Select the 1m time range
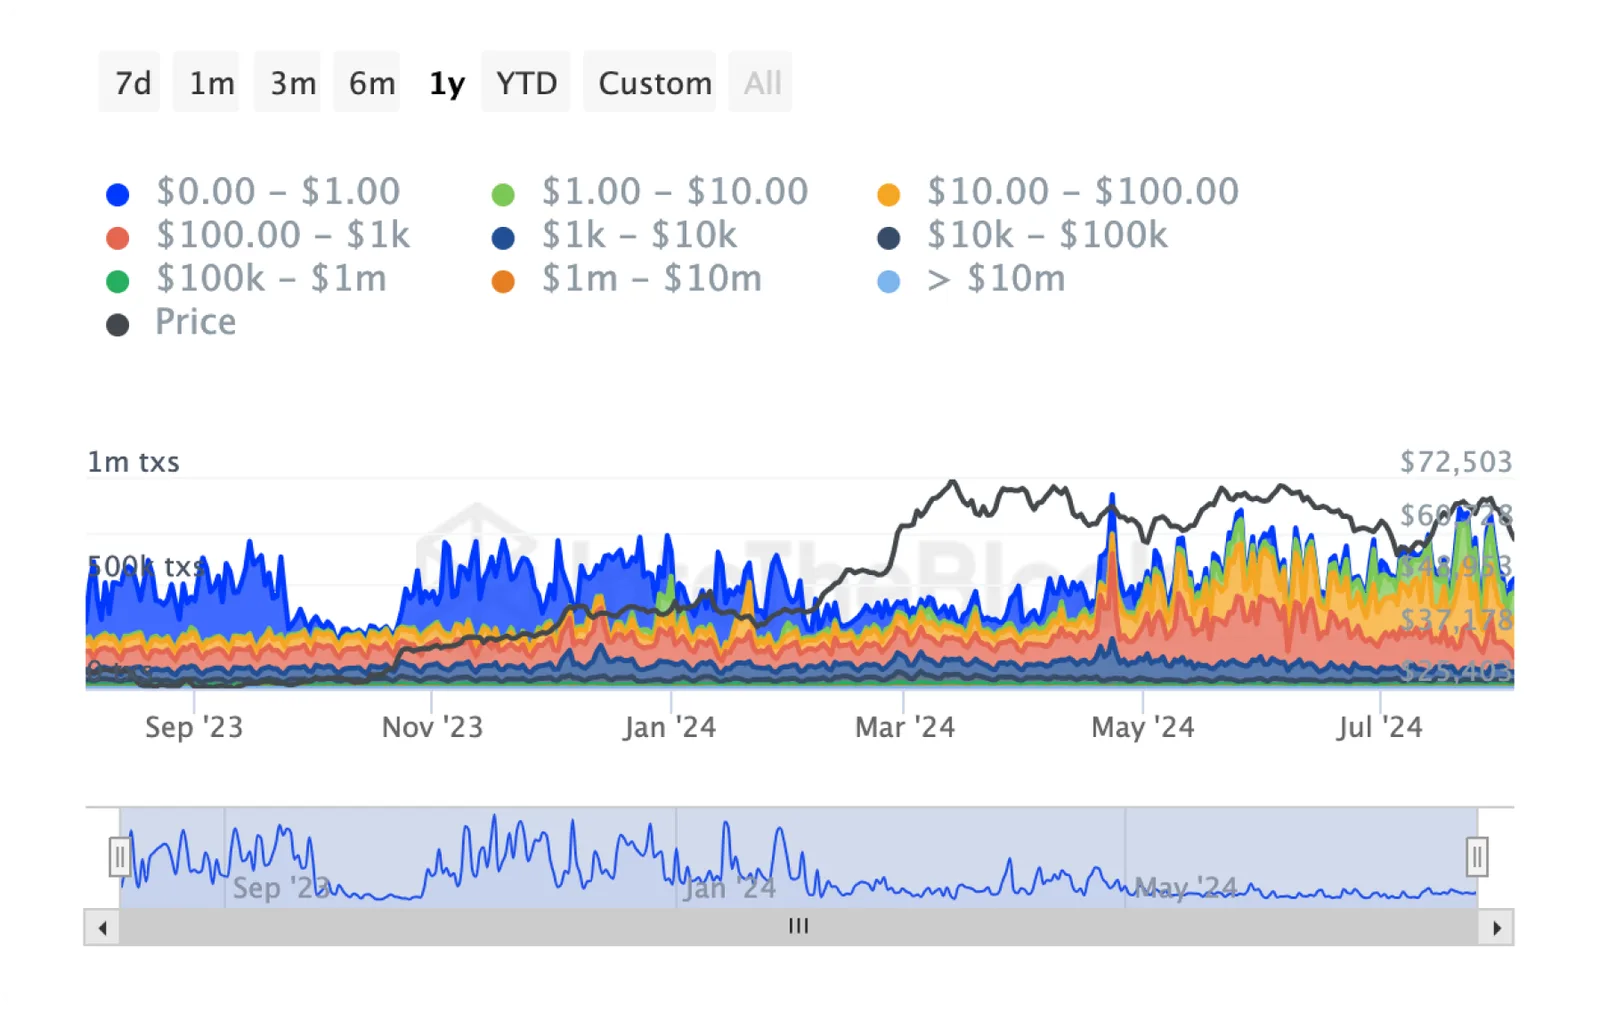Viewport: 1600px width, 1020px height. (x=207, y=82)
